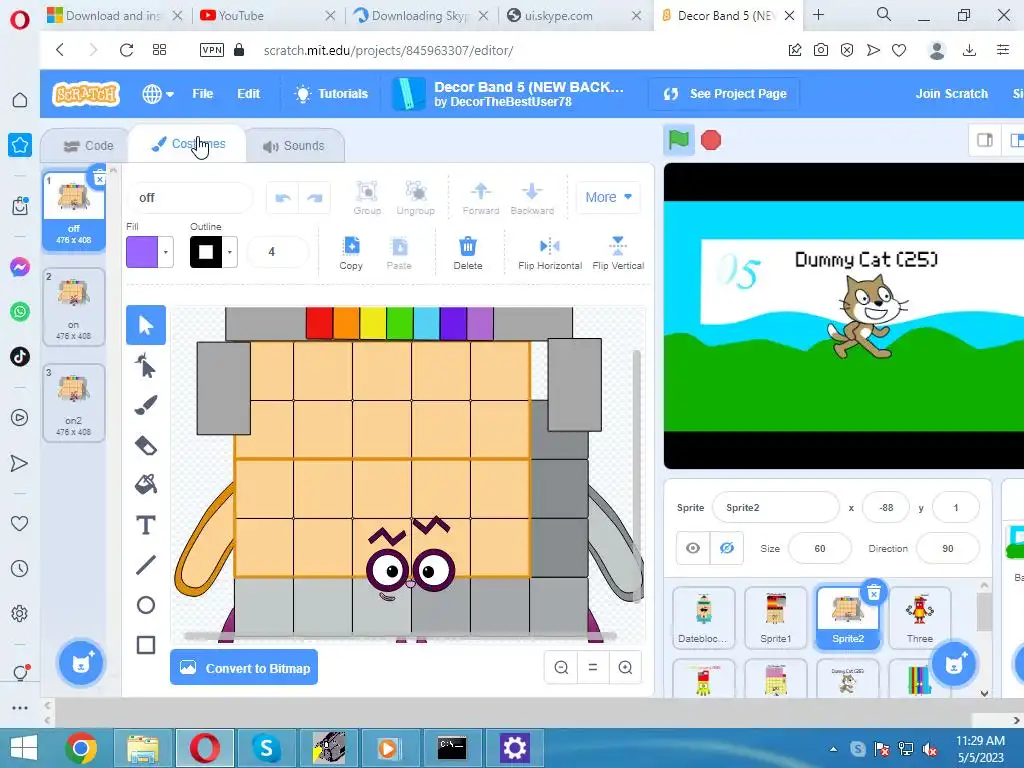Select the 'on' costume thumbnail
Screen dimensions: 1024x768
[x=74, y=306]
